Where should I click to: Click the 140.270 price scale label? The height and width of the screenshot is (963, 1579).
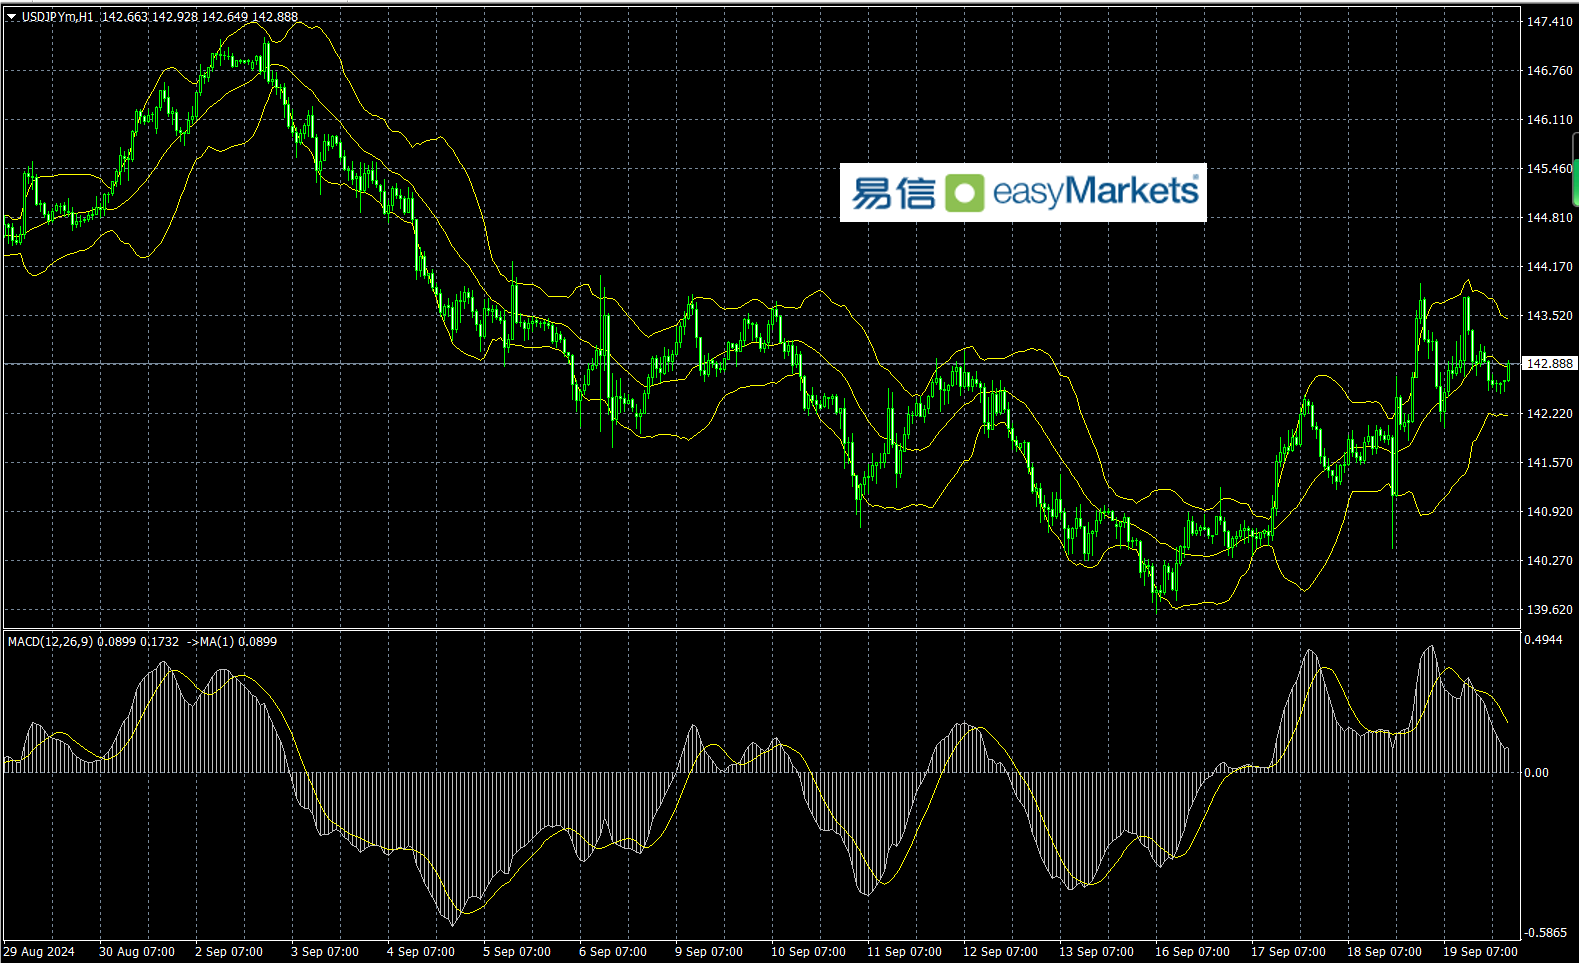[x=1549, y=561]
